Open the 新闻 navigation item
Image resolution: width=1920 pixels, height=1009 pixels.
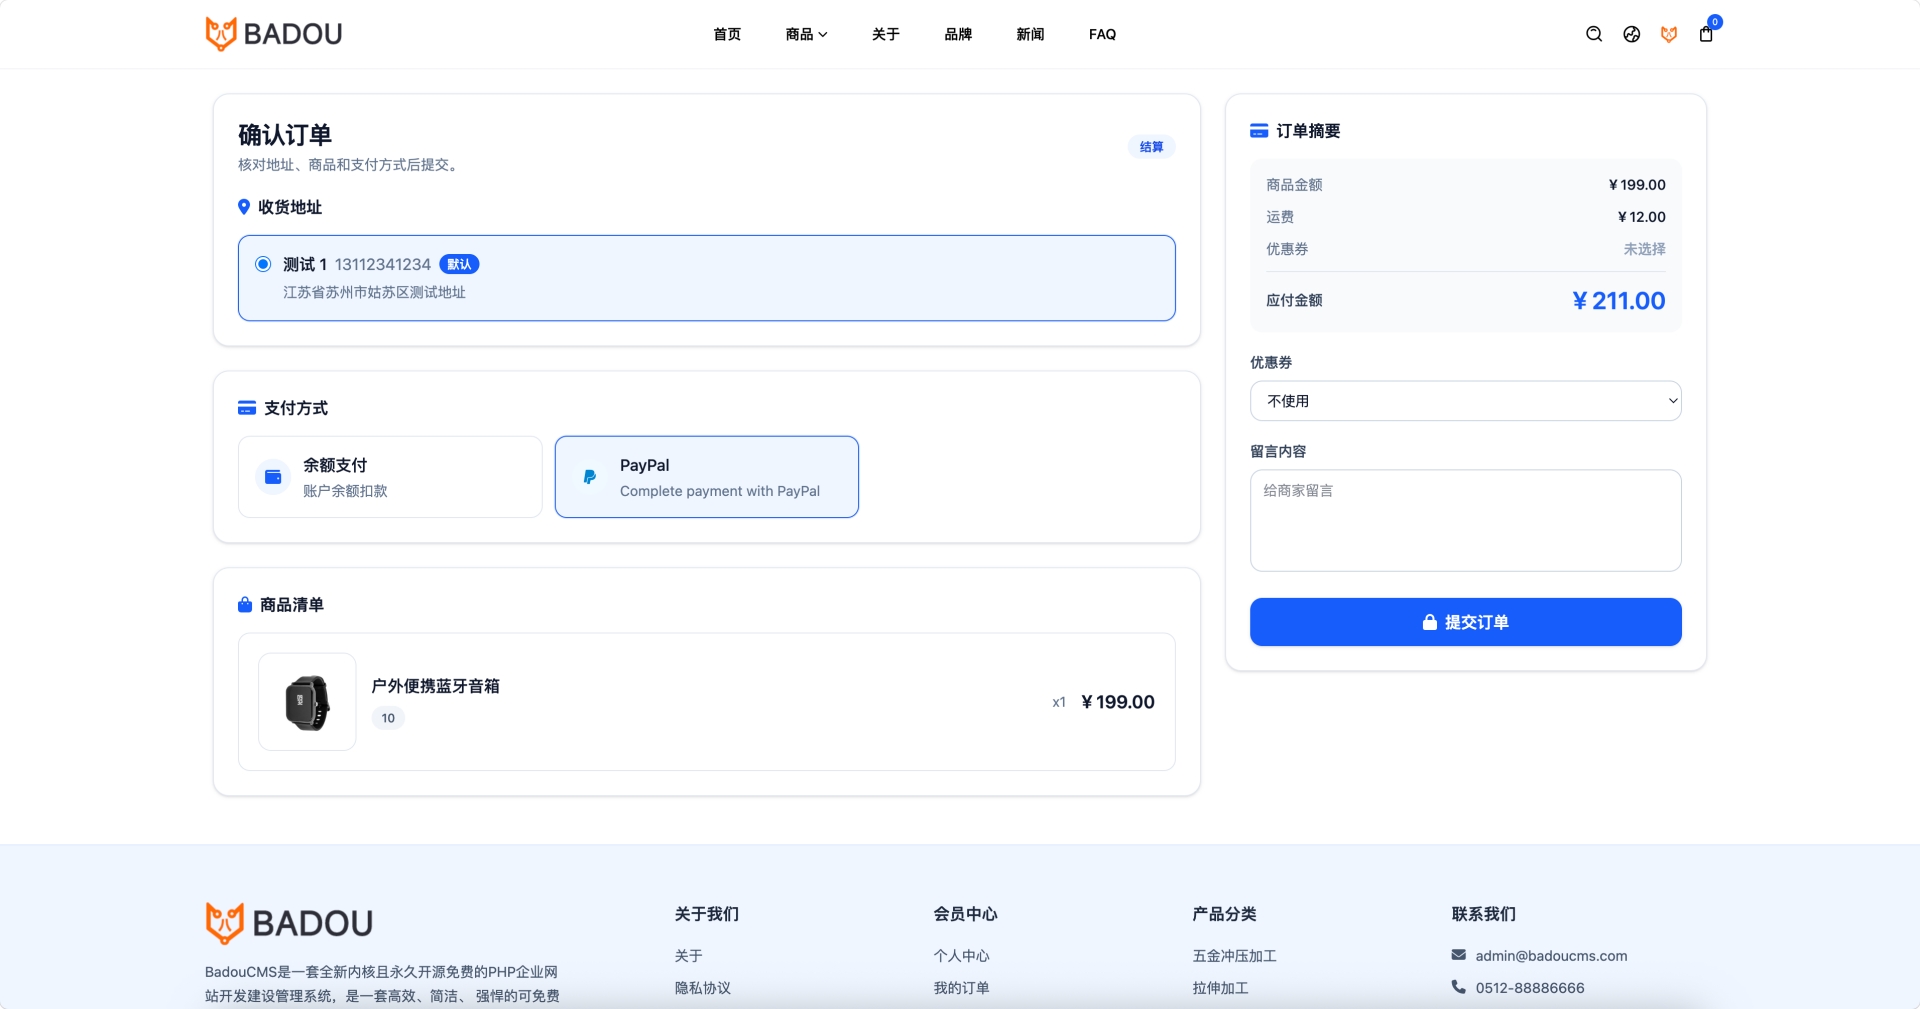[1030, 34]
